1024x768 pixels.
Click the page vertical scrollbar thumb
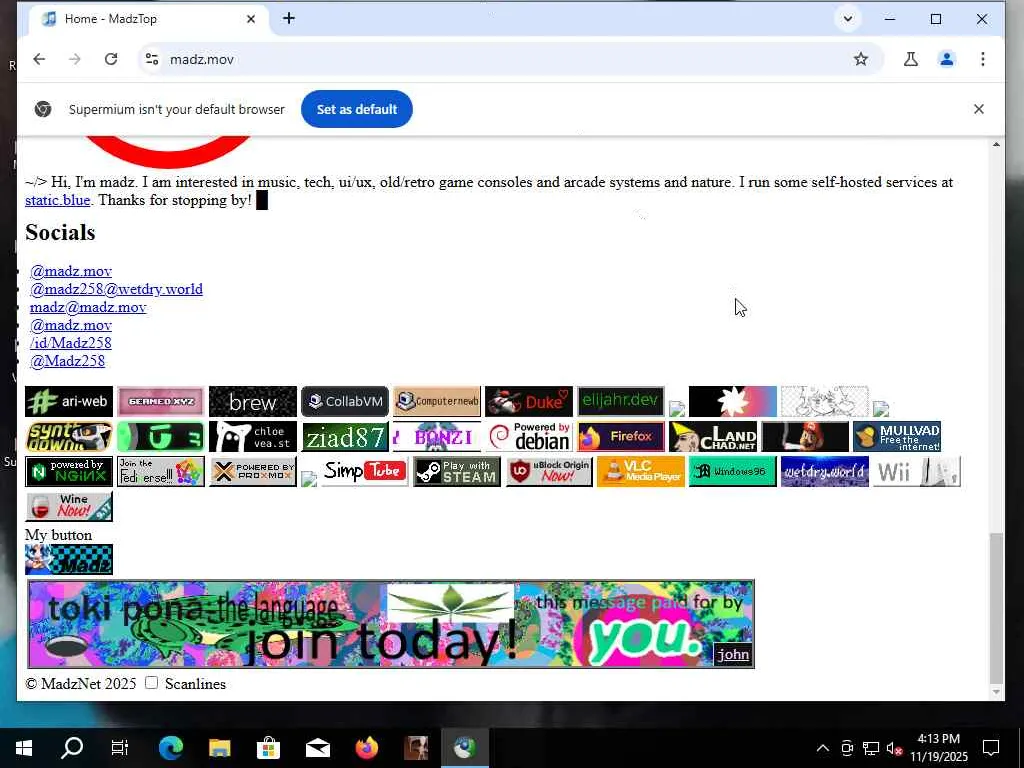(995, 607)
